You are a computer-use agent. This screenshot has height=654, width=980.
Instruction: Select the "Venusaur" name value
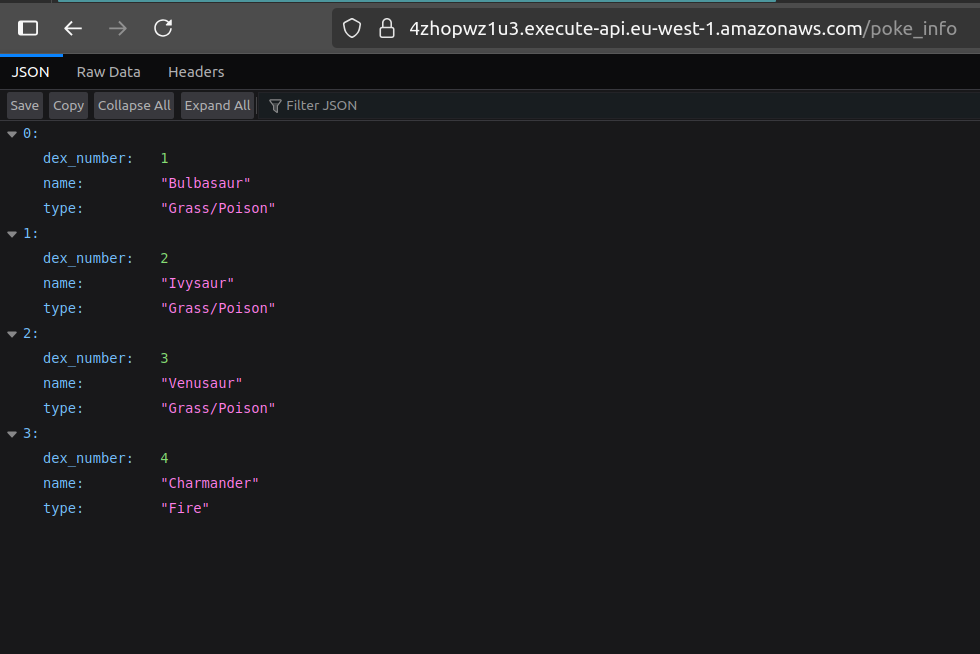point(201,383)
